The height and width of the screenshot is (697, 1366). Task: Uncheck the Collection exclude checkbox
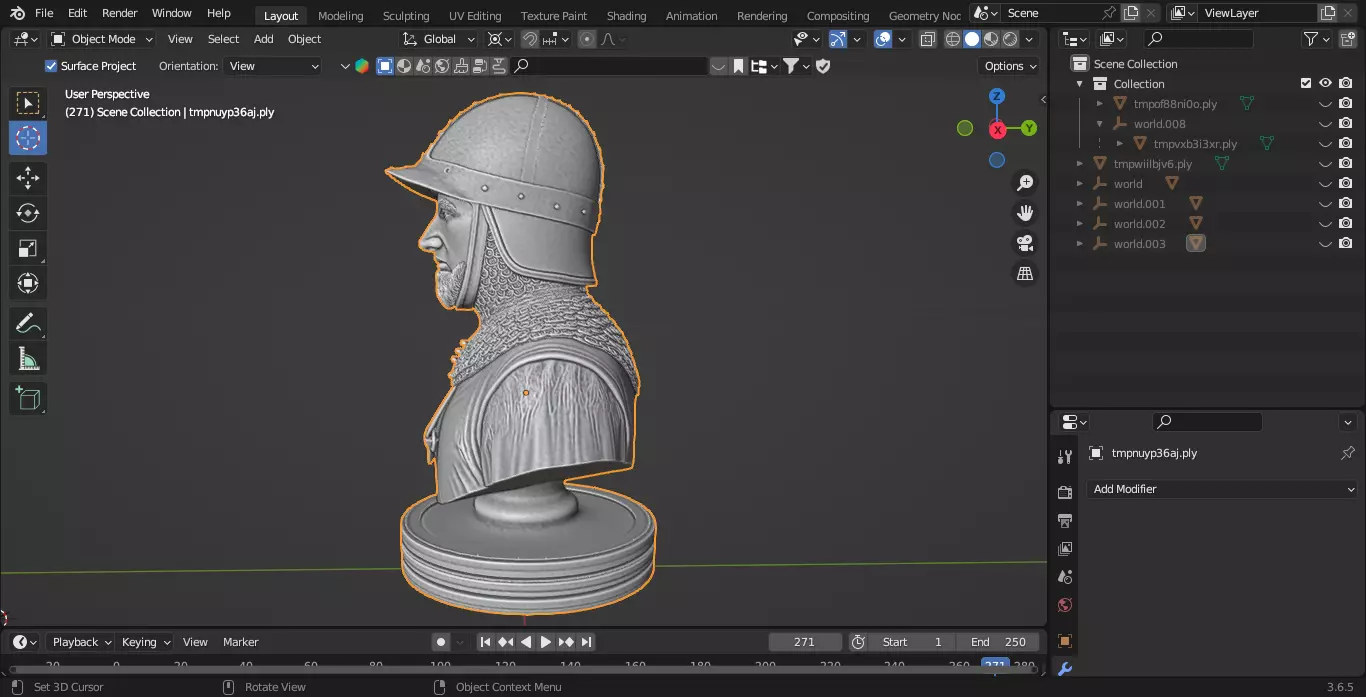coord(1305,83)
